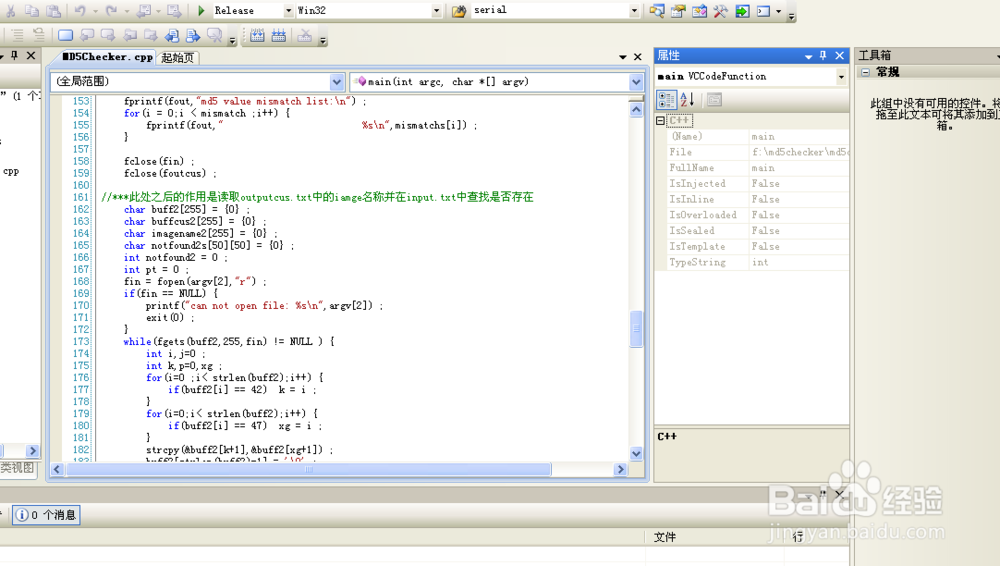Open the Release configuration dropdown
The height and width of the screenshot is (566, 1000).
(x=288, y=11)
